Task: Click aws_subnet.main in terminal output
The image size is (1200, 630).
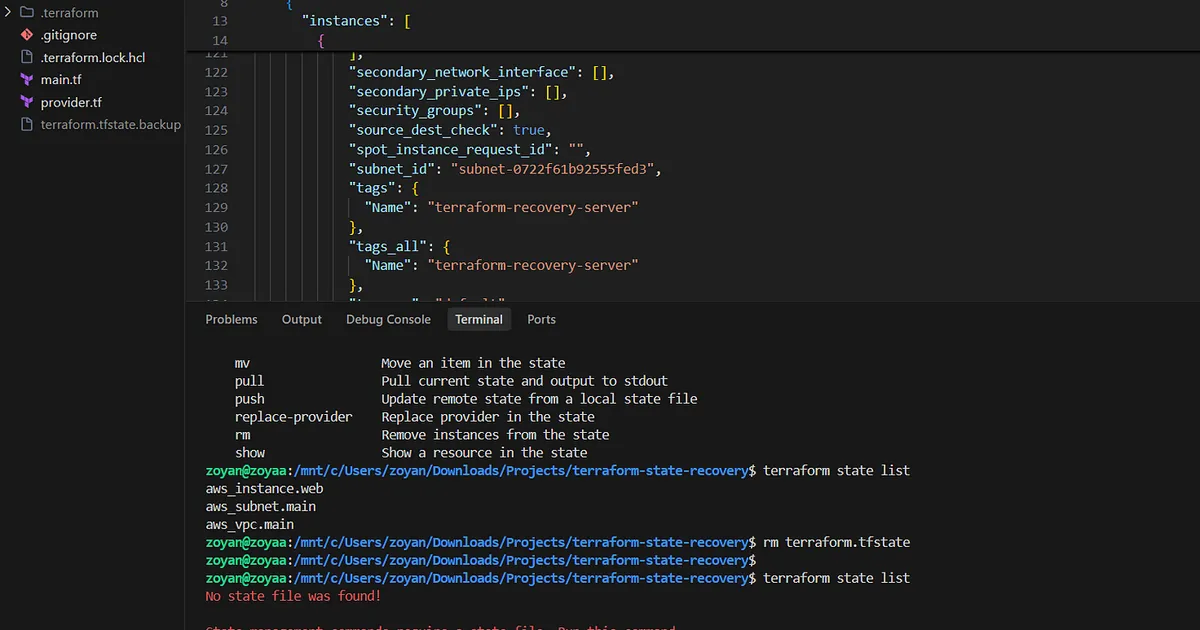Action: click(x=261, y=506)
